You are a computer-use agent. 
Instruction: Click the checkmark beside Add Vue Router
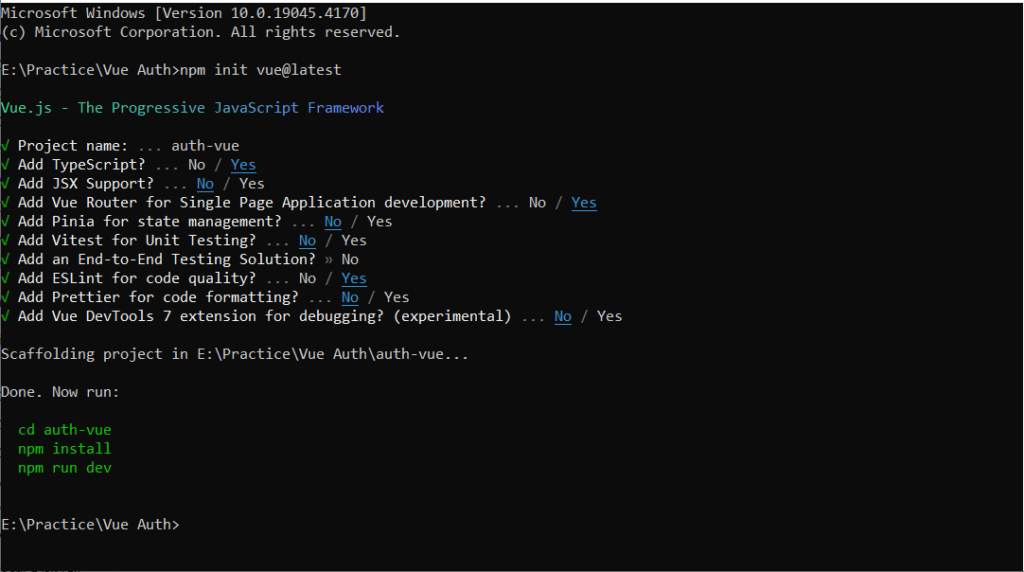pos(6,203)
